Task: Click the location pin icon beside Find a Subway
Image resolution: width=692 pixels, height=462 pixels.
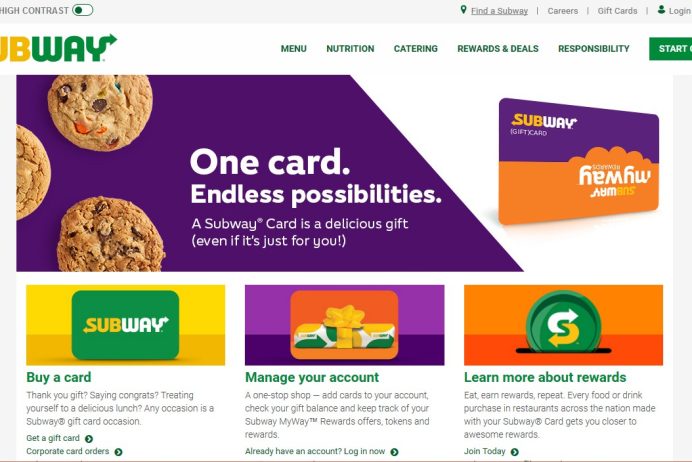Action: (463, 10)
